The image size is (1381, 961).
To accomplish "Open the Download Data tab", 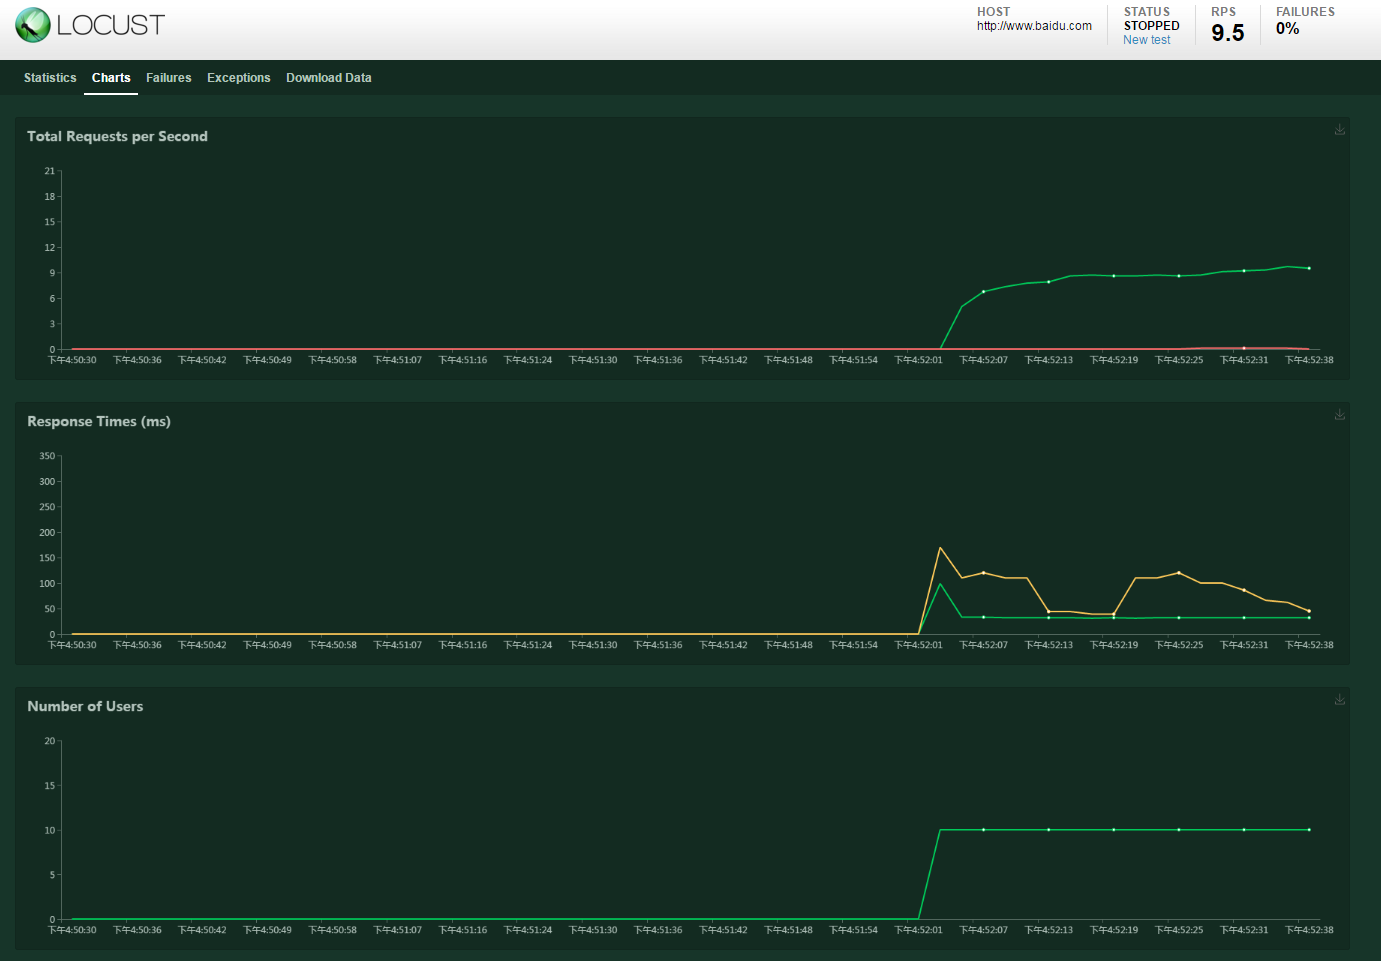I will click(328, 78).
